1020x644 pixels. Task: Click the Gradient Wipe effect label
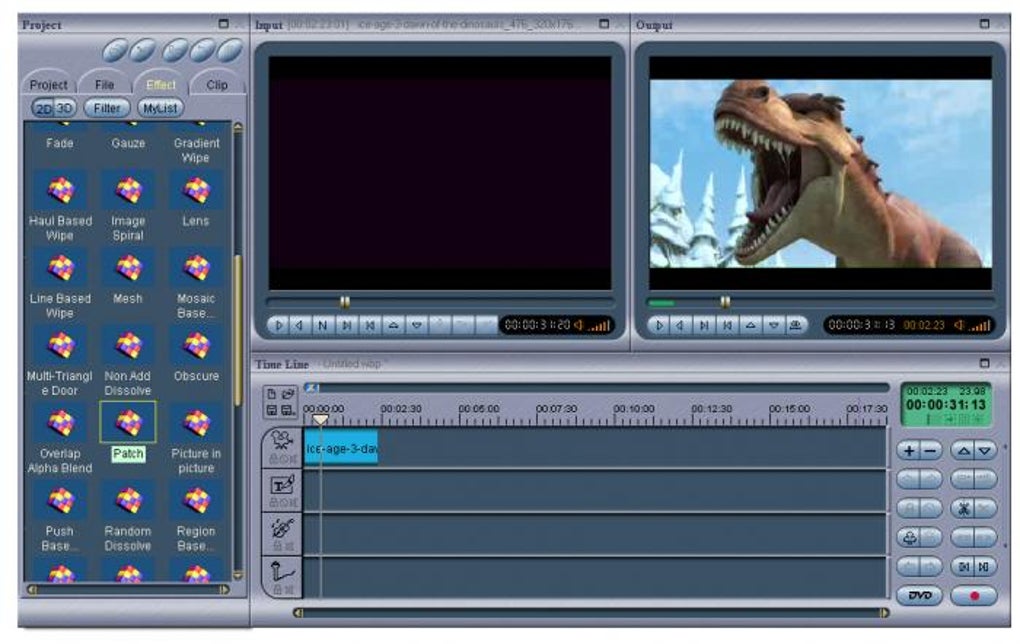tap(196, 150)
